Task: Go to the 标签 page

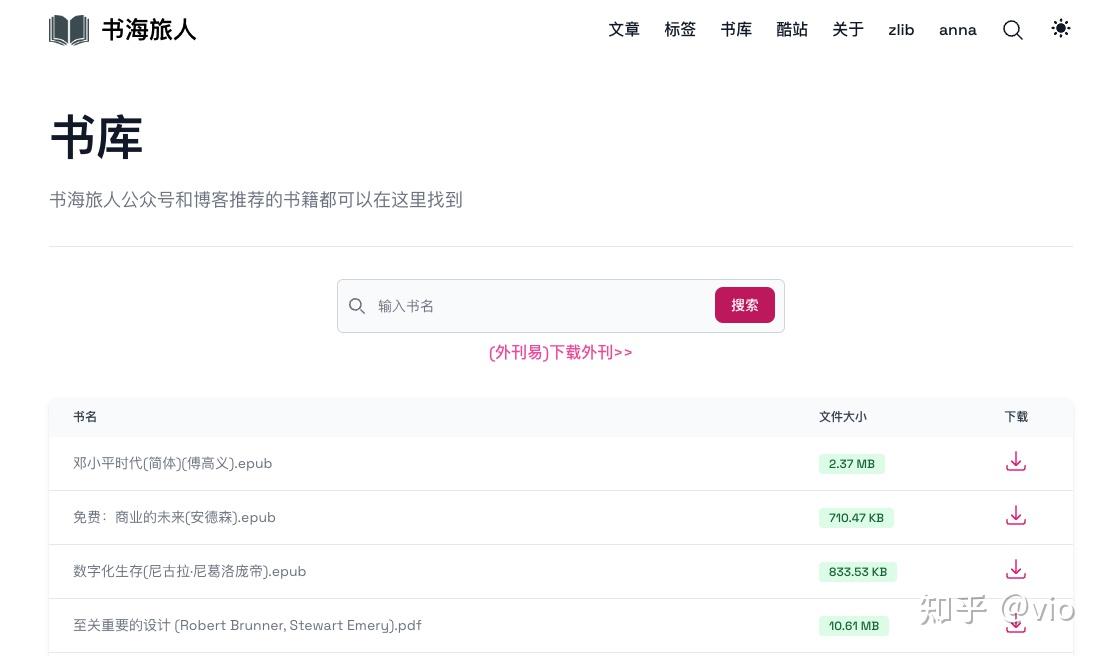Action: (680, 30)
